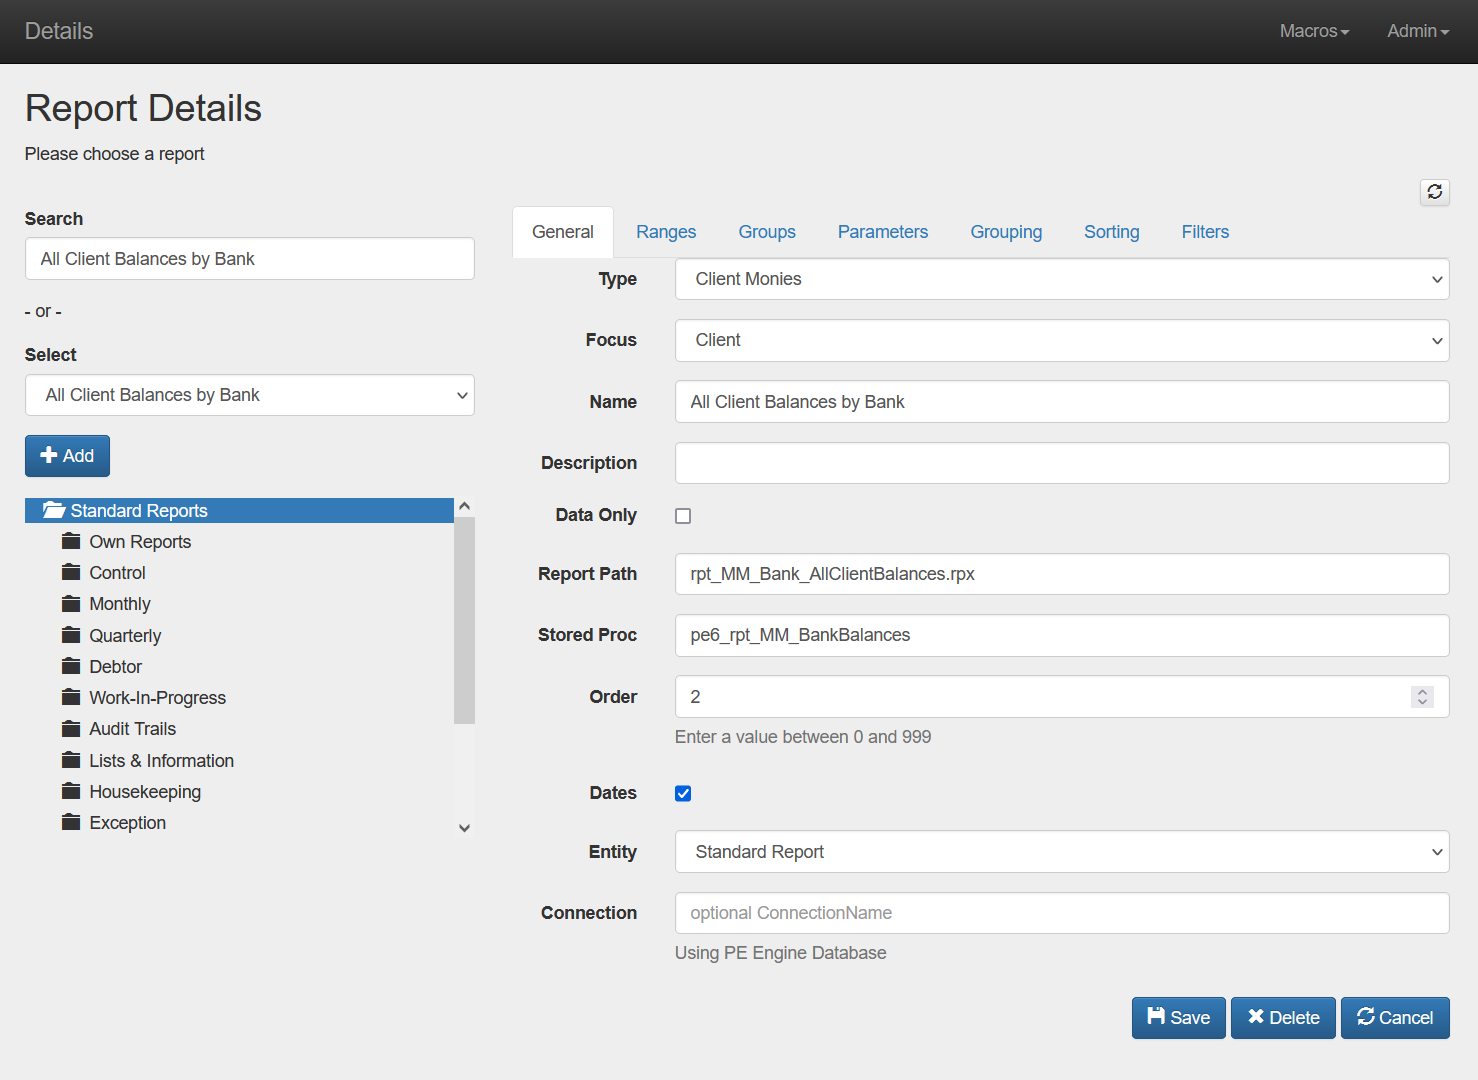Click the Monthly folder icon
The height and width of the screenshot is (1080, 1478).
(71, 603)
